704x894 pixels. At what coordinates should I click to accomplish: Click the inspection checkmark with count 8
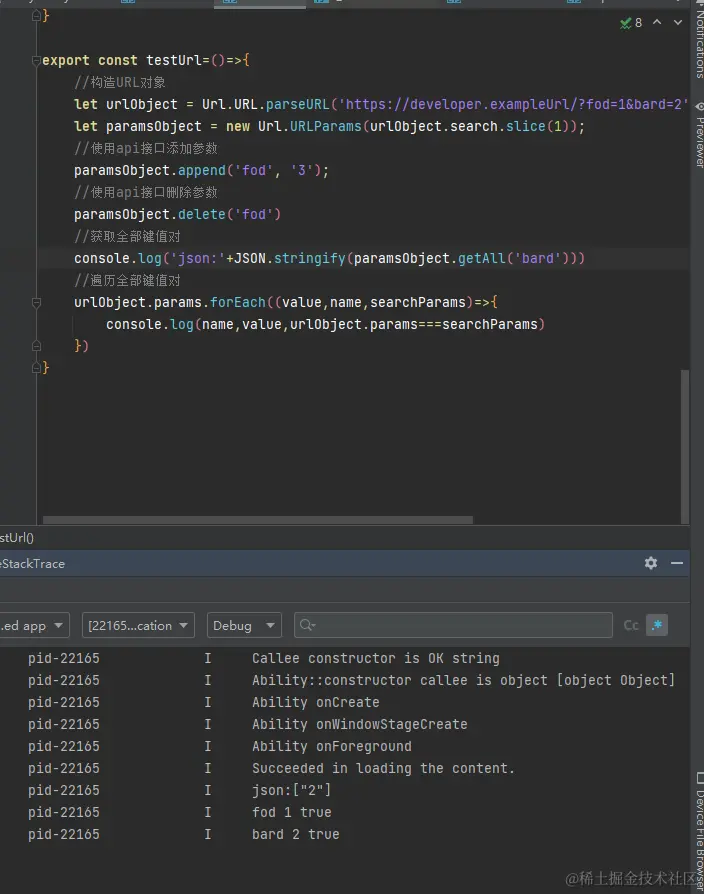[630, 23]
